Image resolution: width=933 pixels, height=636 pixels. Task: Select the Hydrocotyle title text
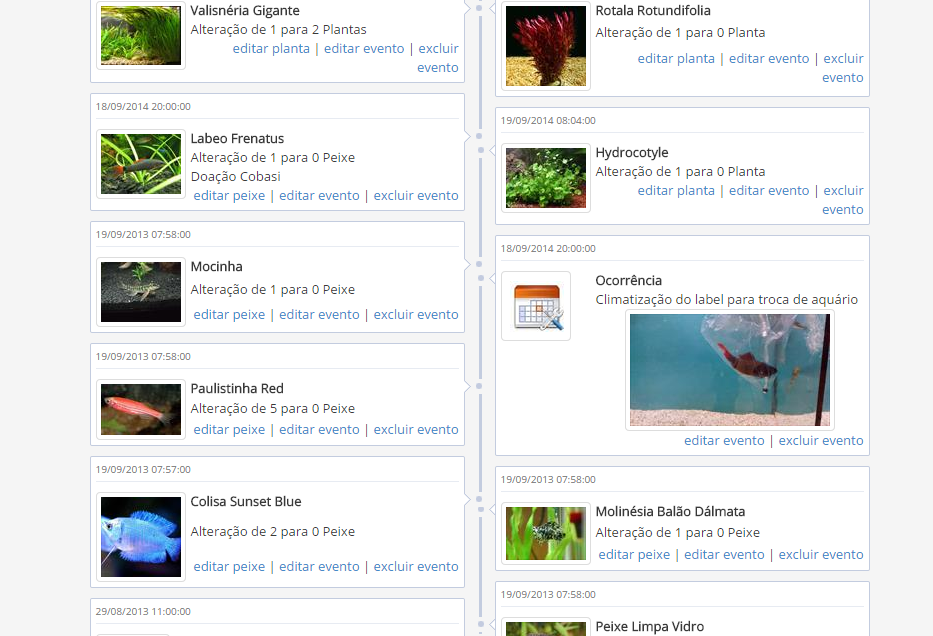(632, 153)
